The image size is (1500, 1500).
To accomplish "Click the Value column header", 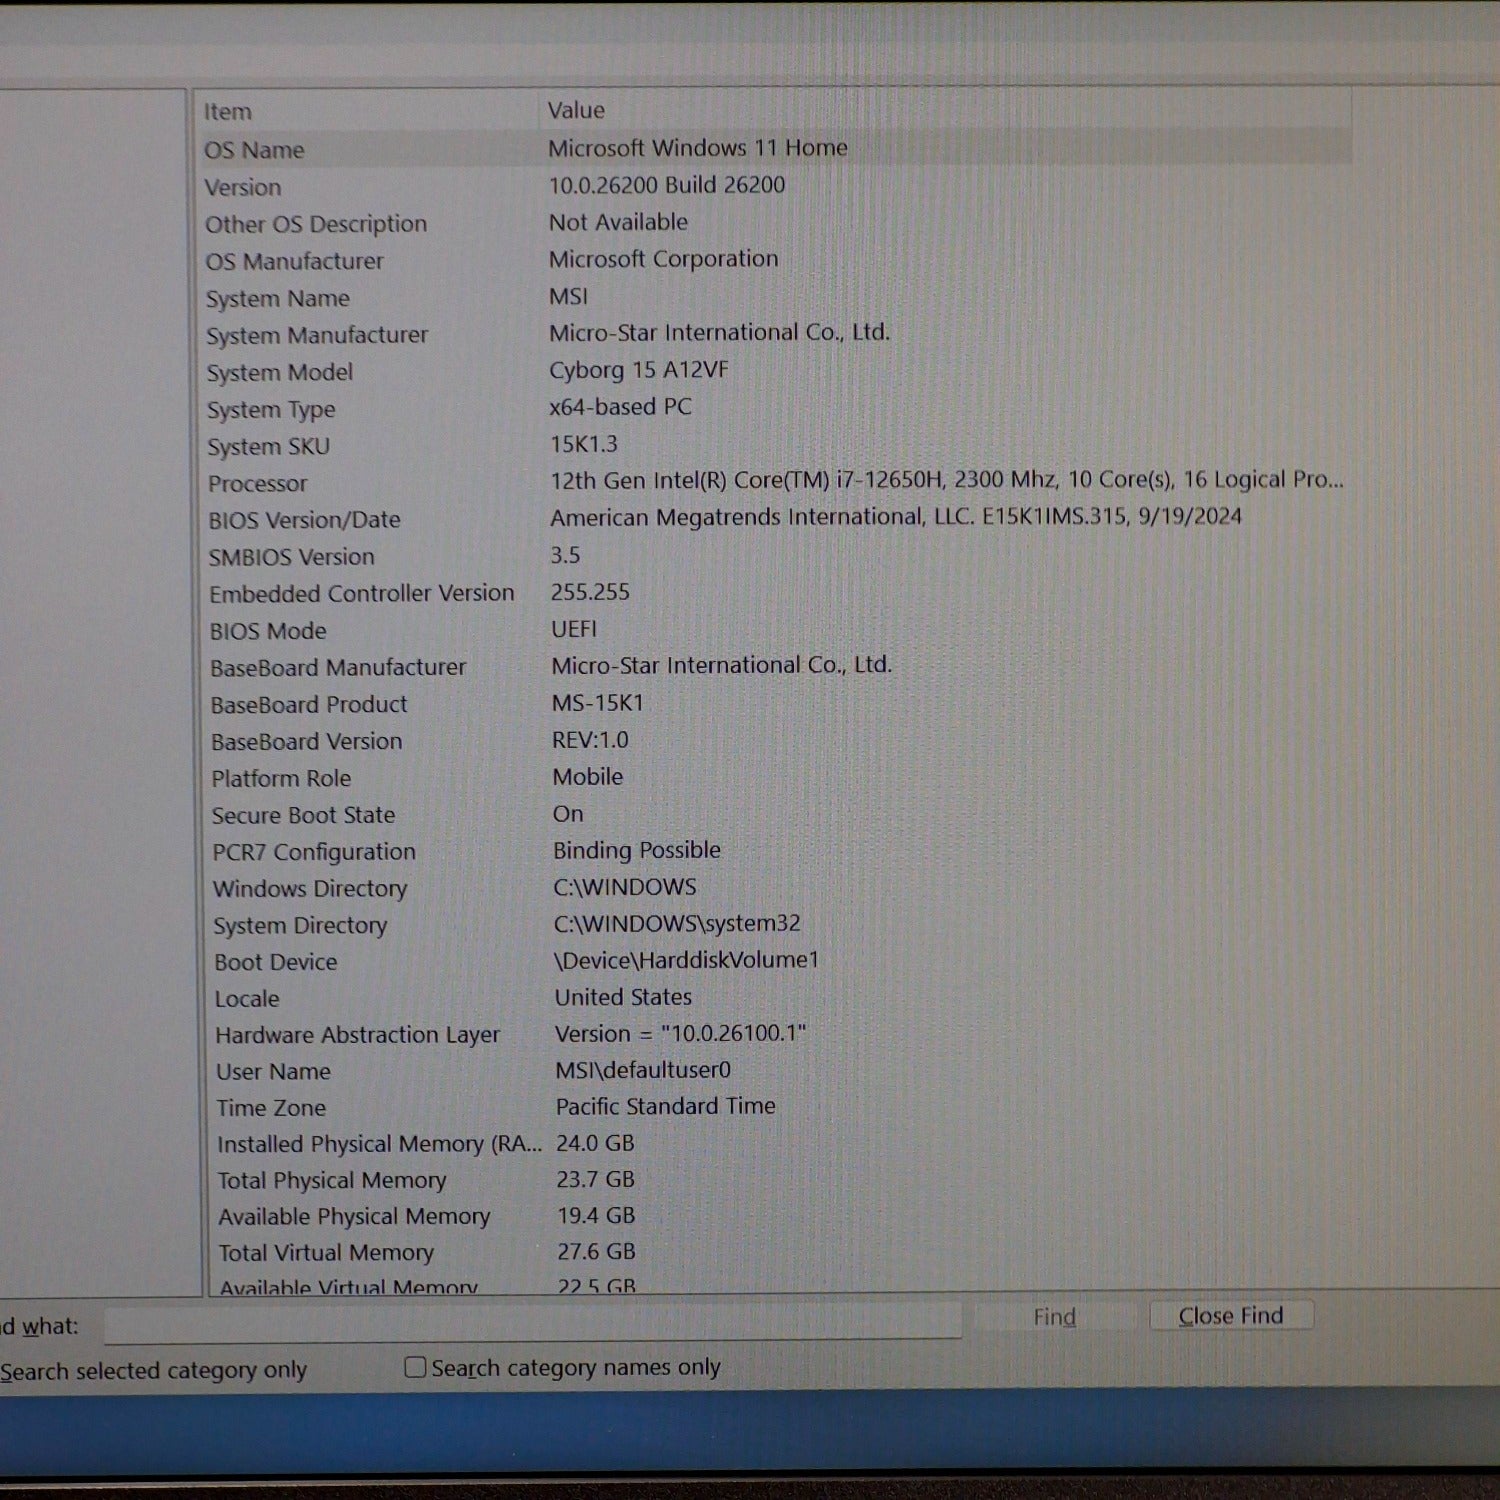I will [576, 110].
